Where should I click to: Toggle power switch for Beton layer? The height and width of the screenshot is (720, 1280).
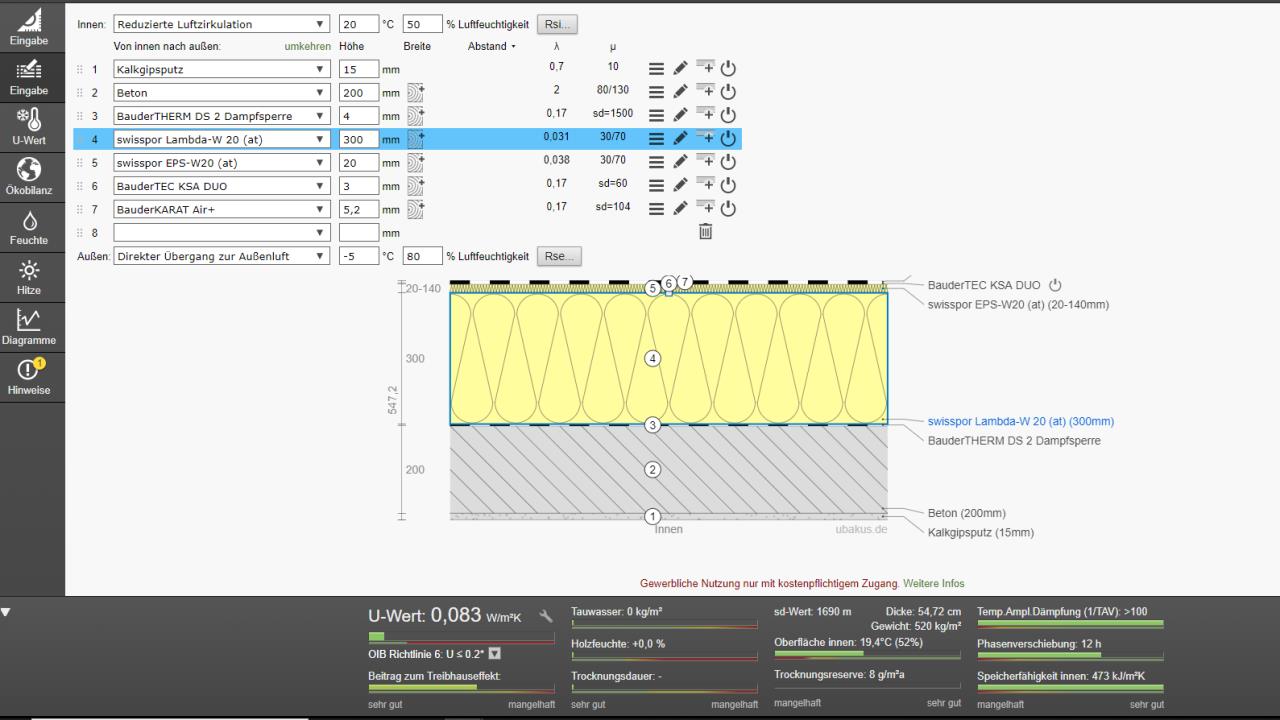pyautogui.click(x=728, y=92)
